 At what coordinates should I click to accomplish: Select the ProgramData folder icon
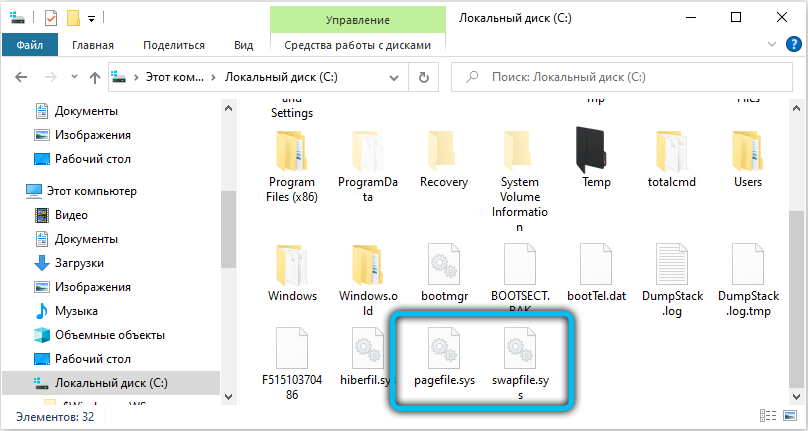tap(367, 151)
